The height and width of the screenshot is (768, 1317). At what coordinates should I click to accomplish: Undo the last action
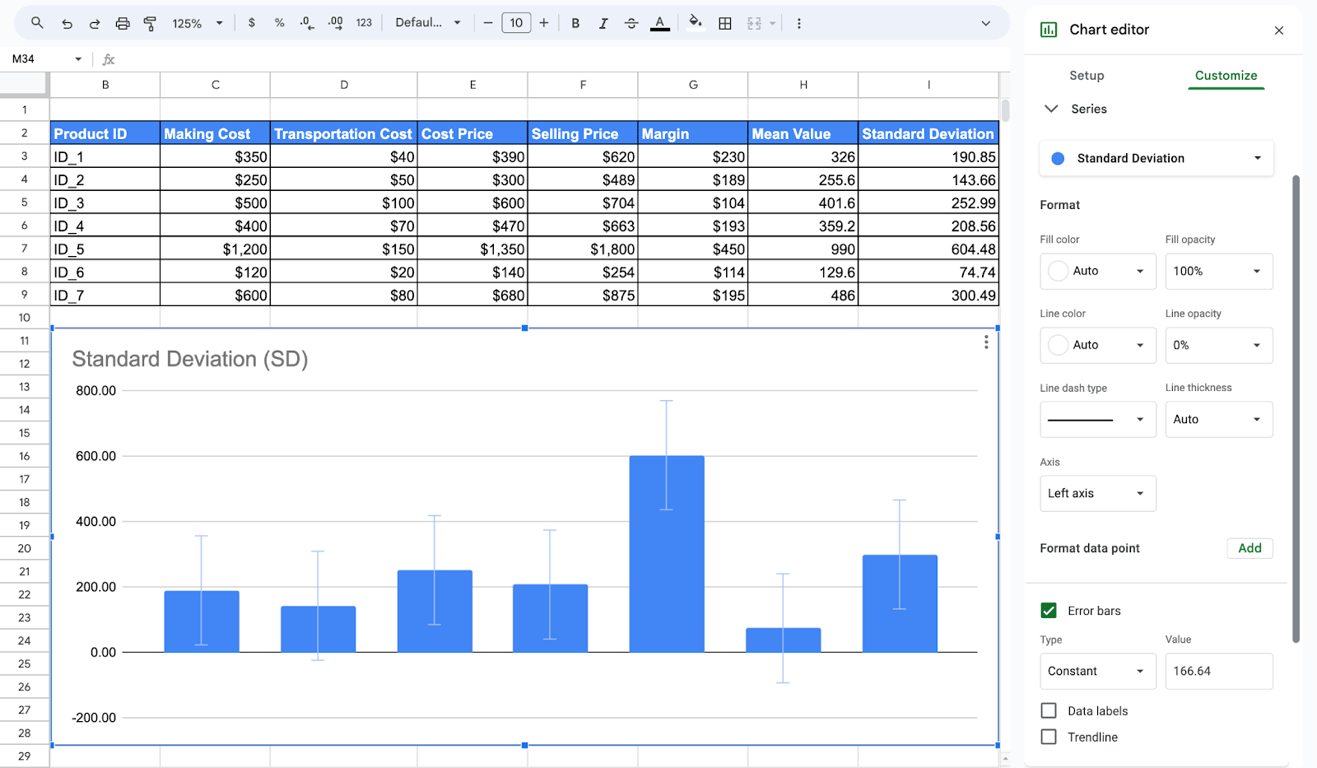(67, 23)
